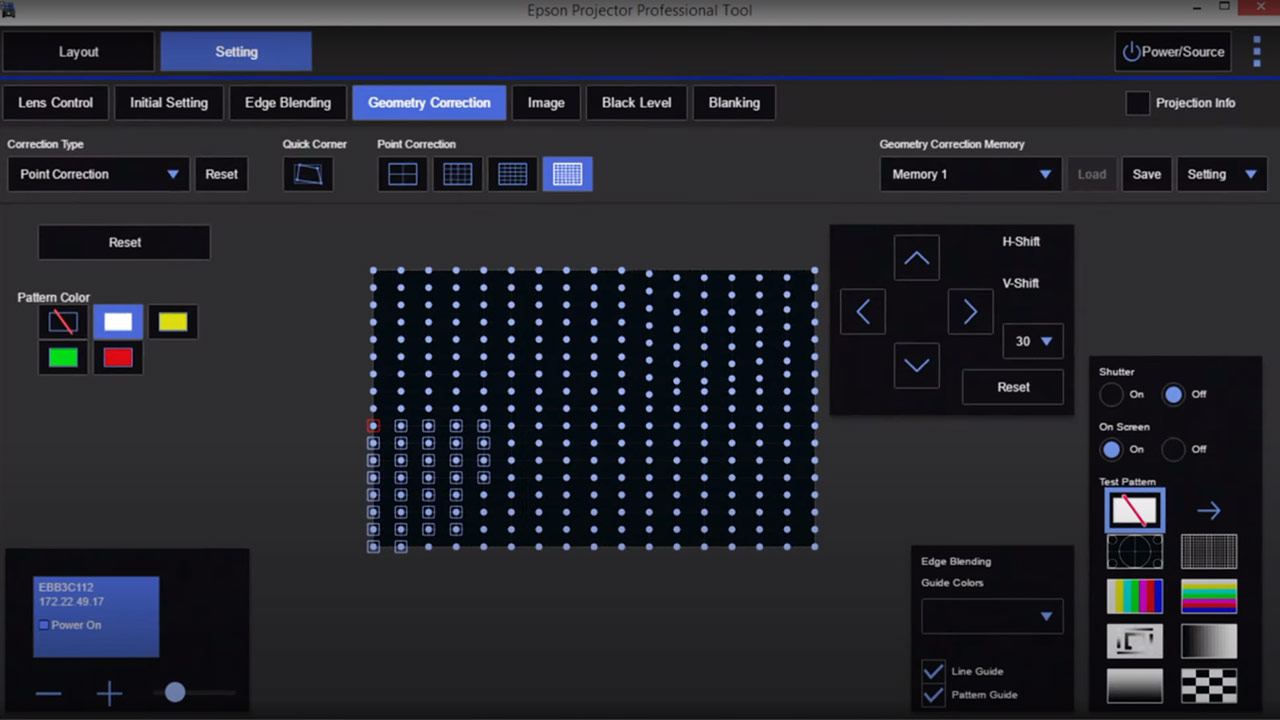The height and width of the screenshot is (720, 1280).
Task: Open the Lens Control tab
Action: tap(56, 103)
